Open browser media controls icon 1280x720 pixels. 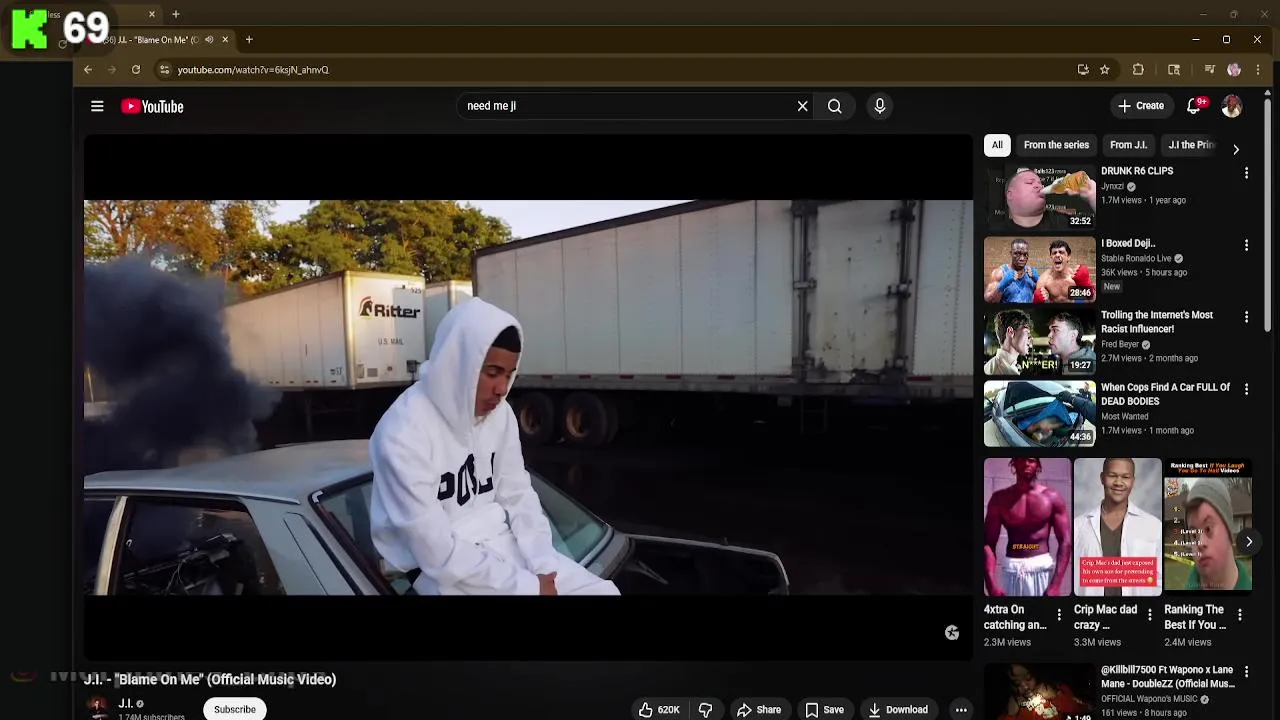click(x=1209, y=70)
